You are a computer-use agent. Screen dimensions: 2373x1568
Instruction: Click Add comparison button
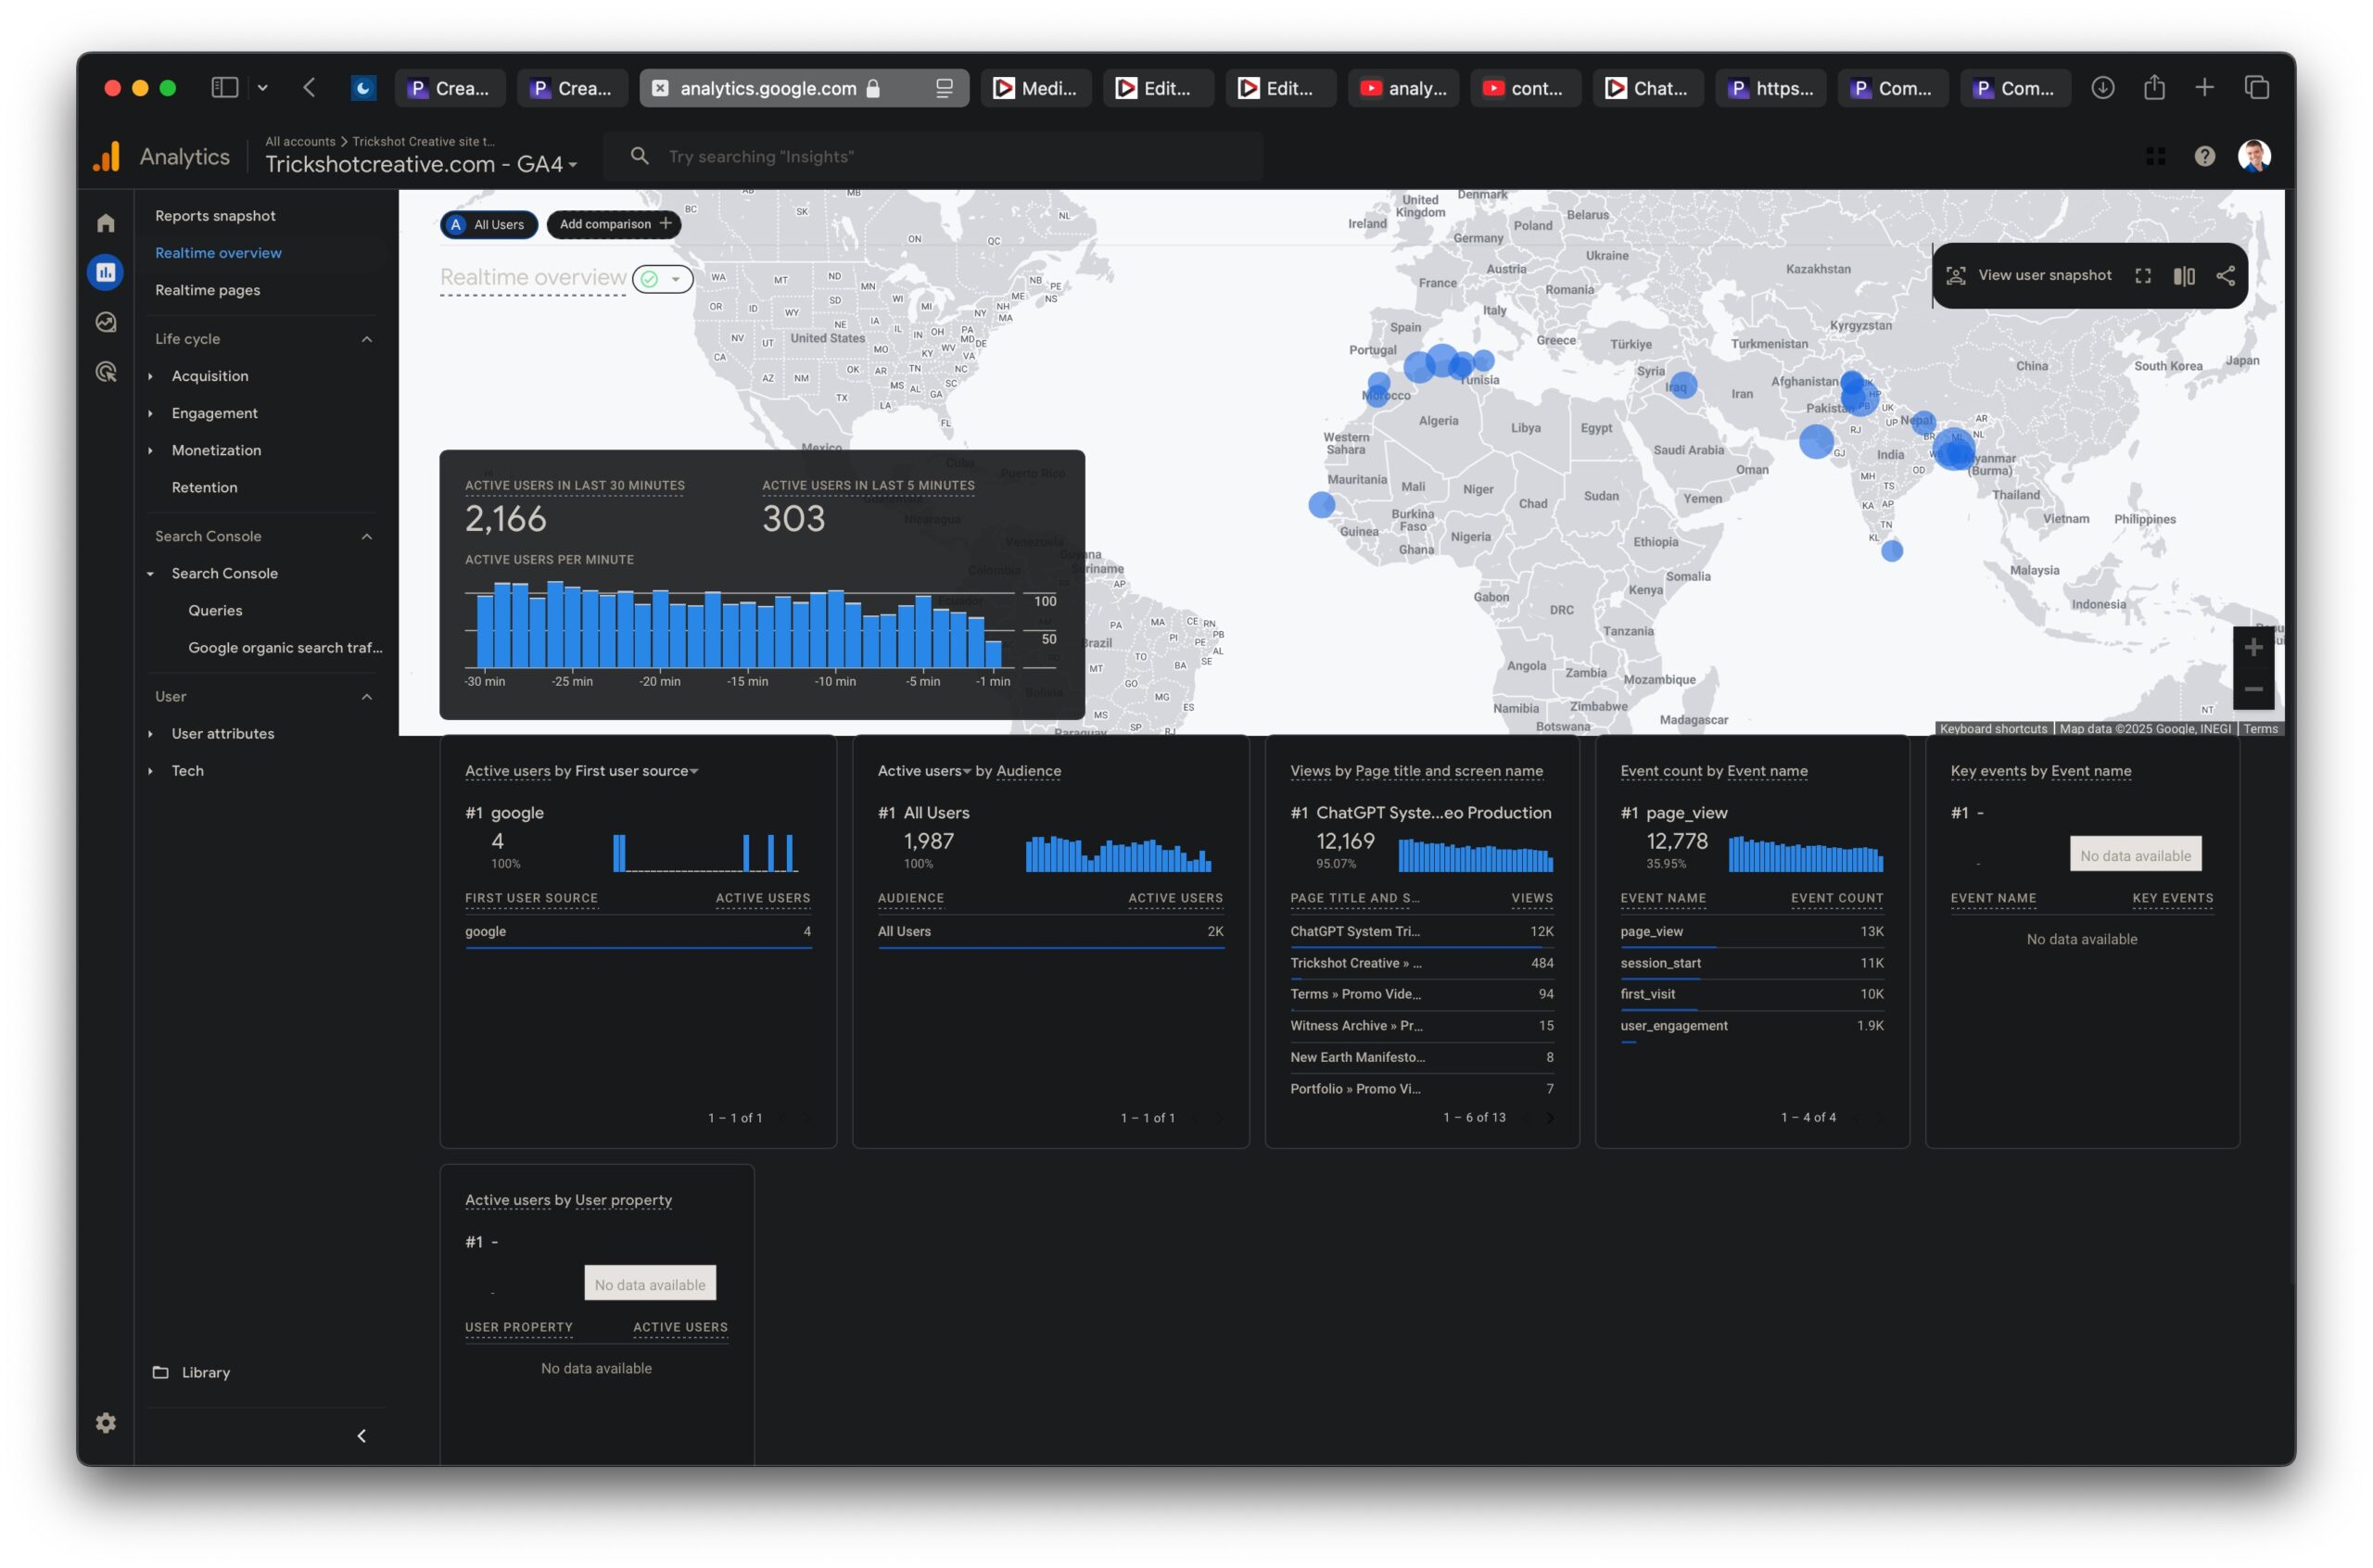coord(614,224)
